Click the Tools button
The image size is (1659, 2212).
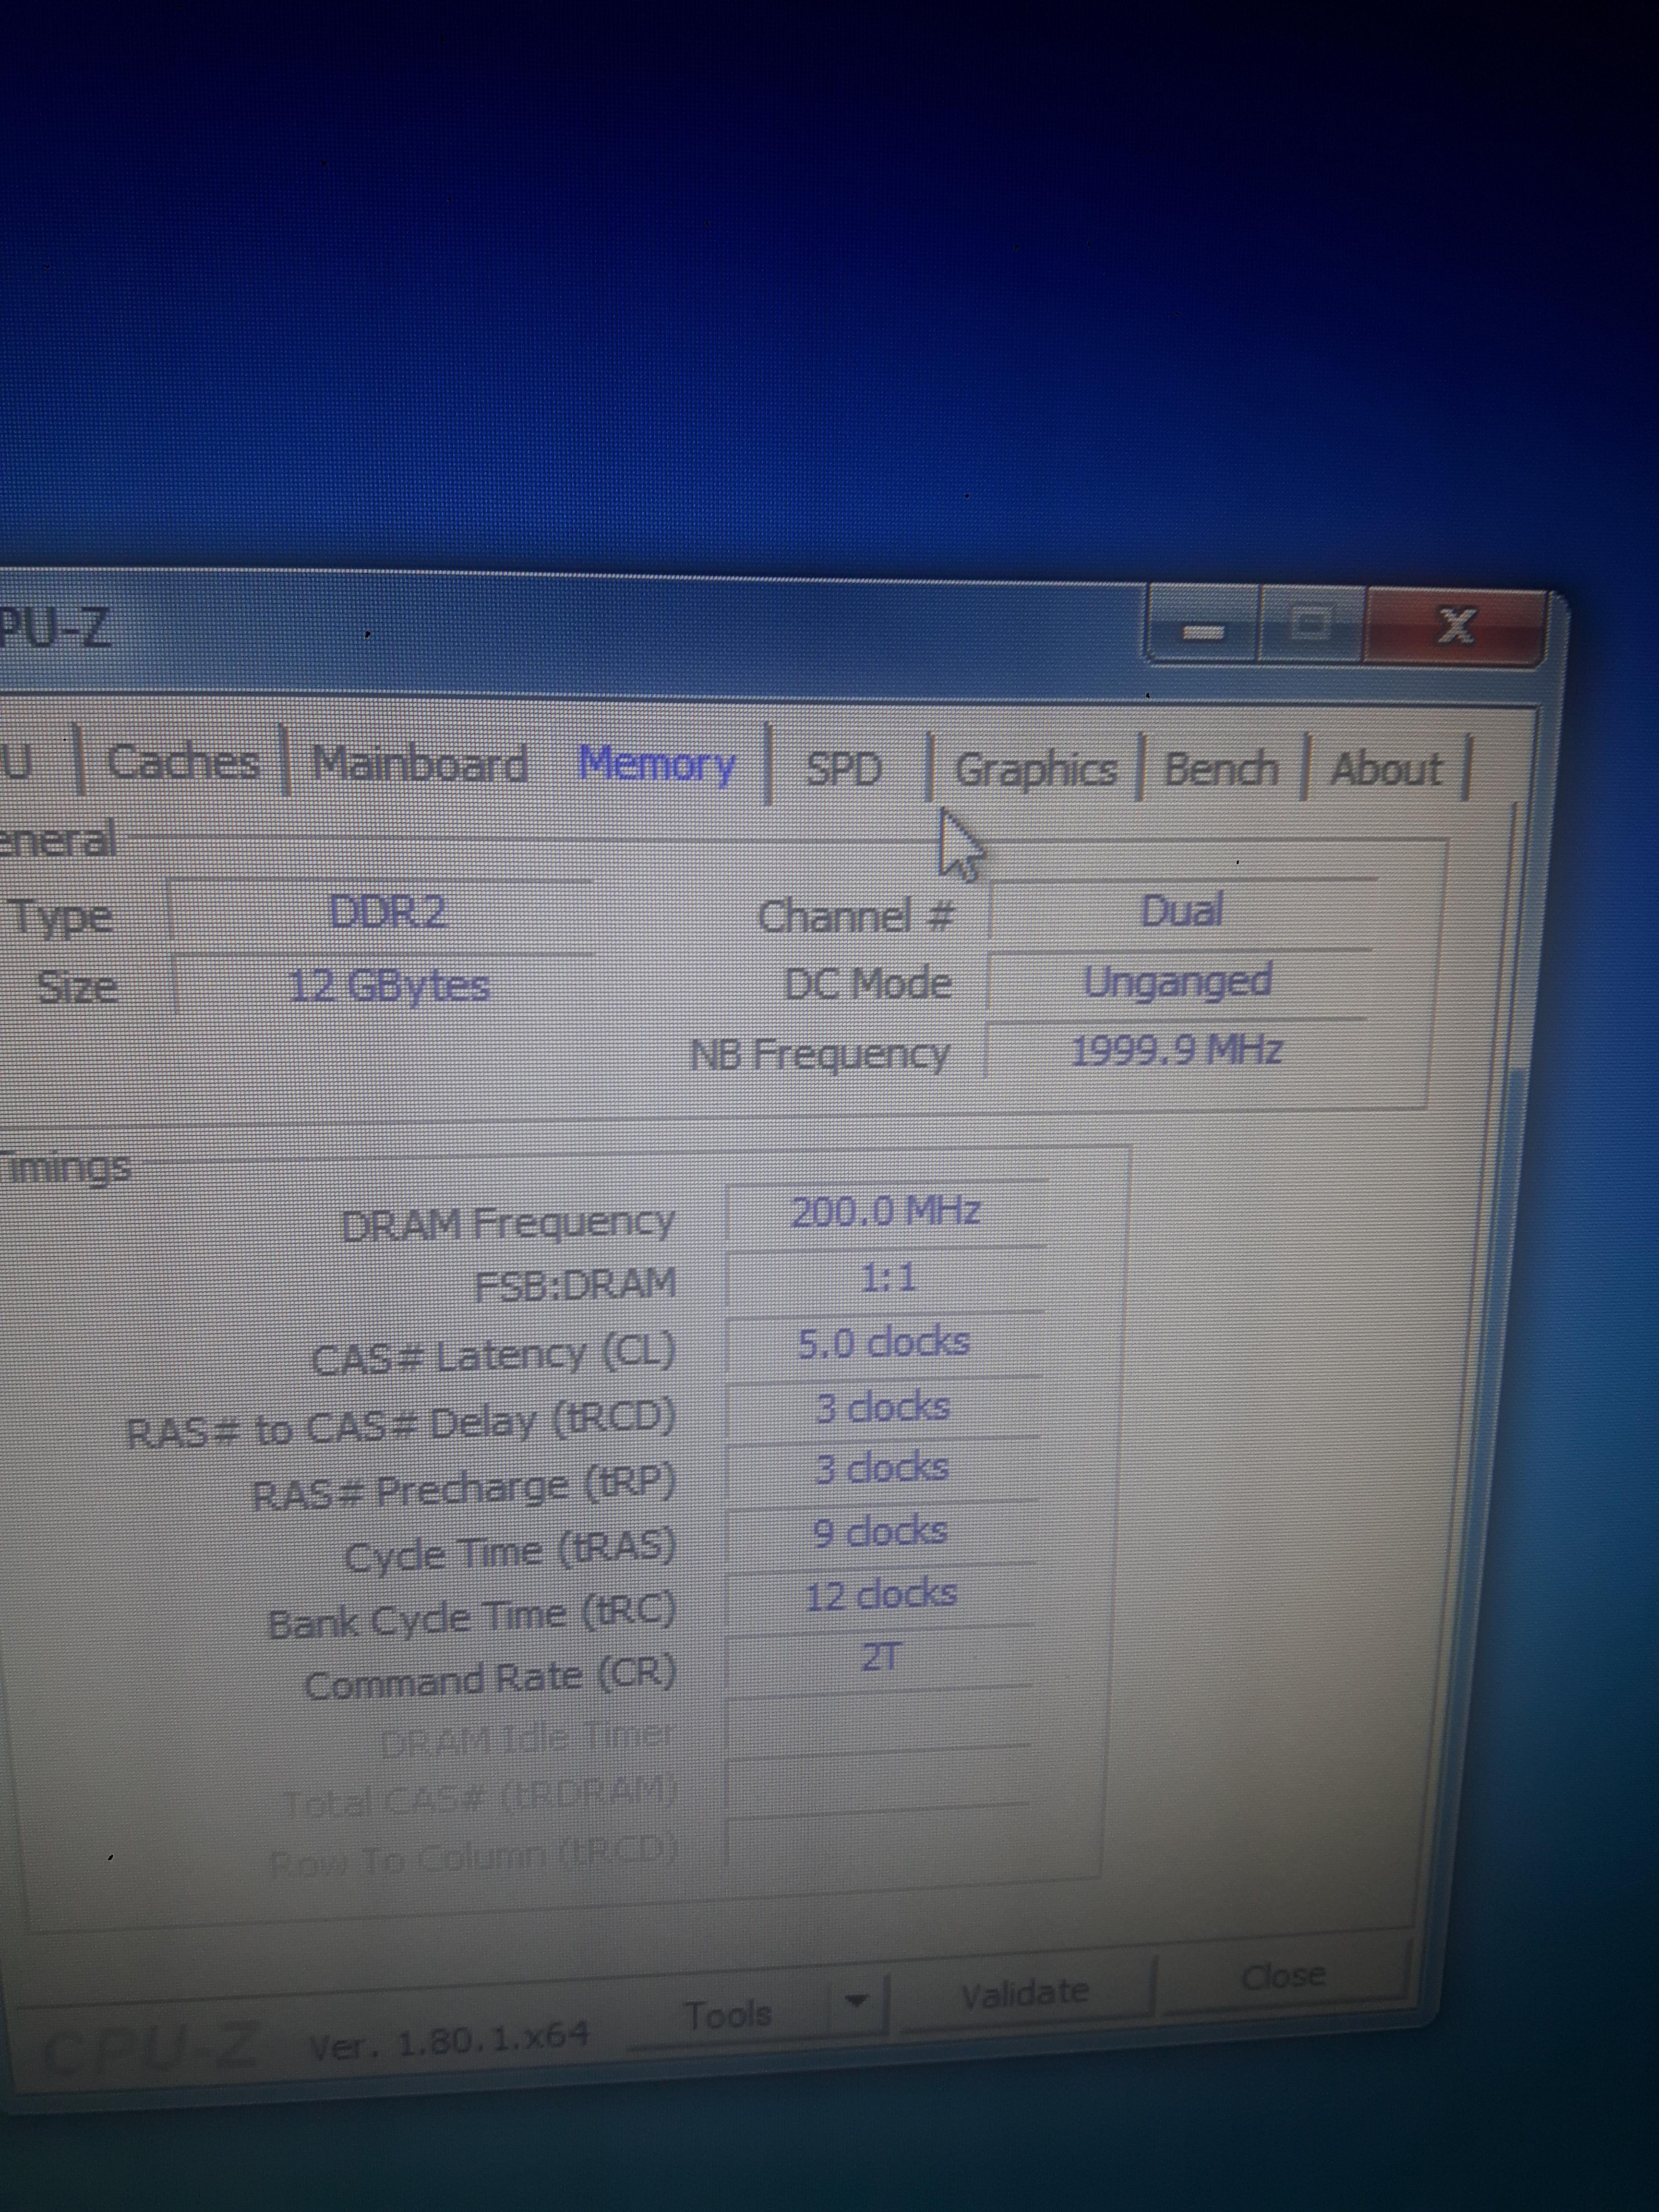point(728,2014)
